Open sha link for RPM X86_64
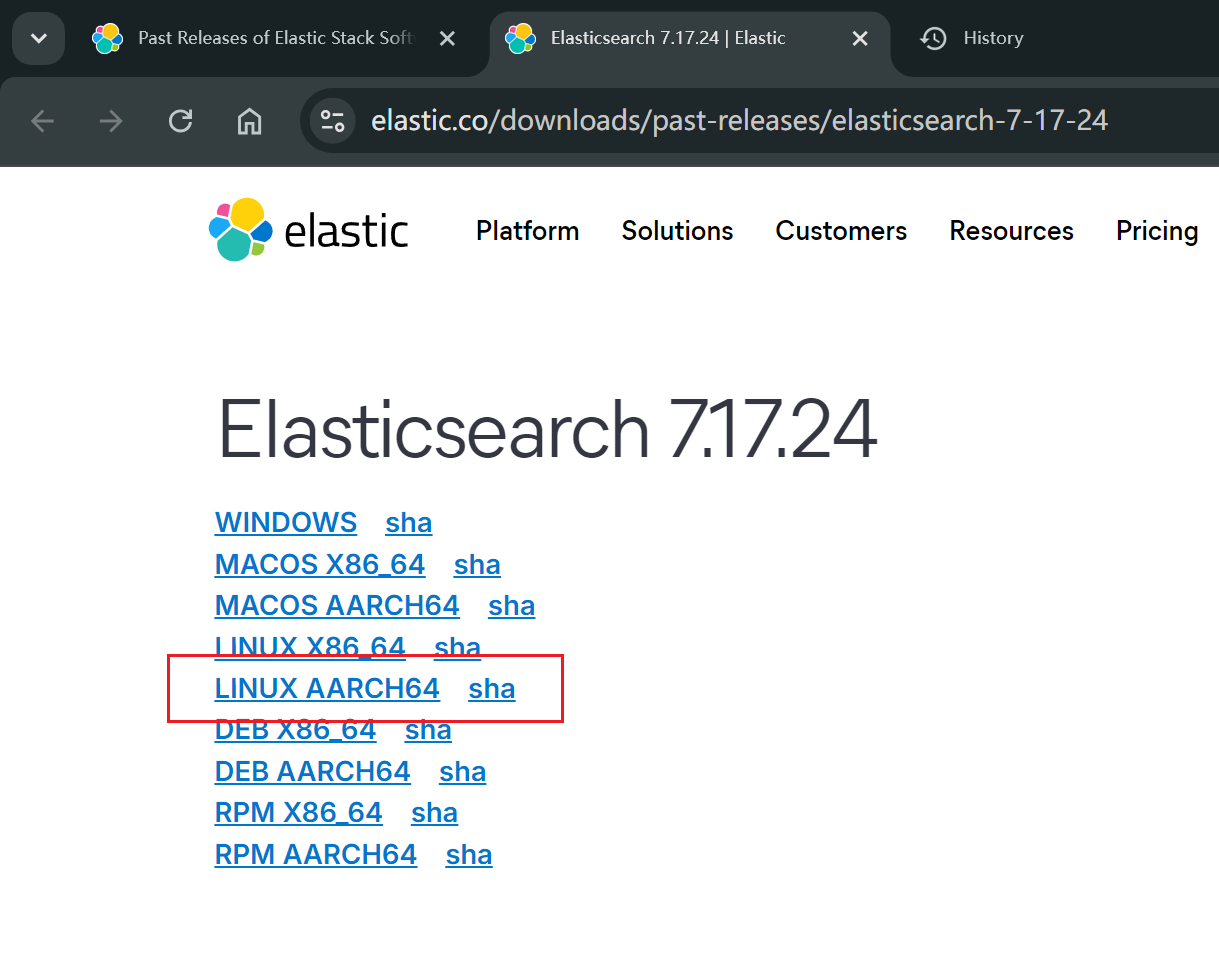This screenshot has height=956, width=1219. 435,813
